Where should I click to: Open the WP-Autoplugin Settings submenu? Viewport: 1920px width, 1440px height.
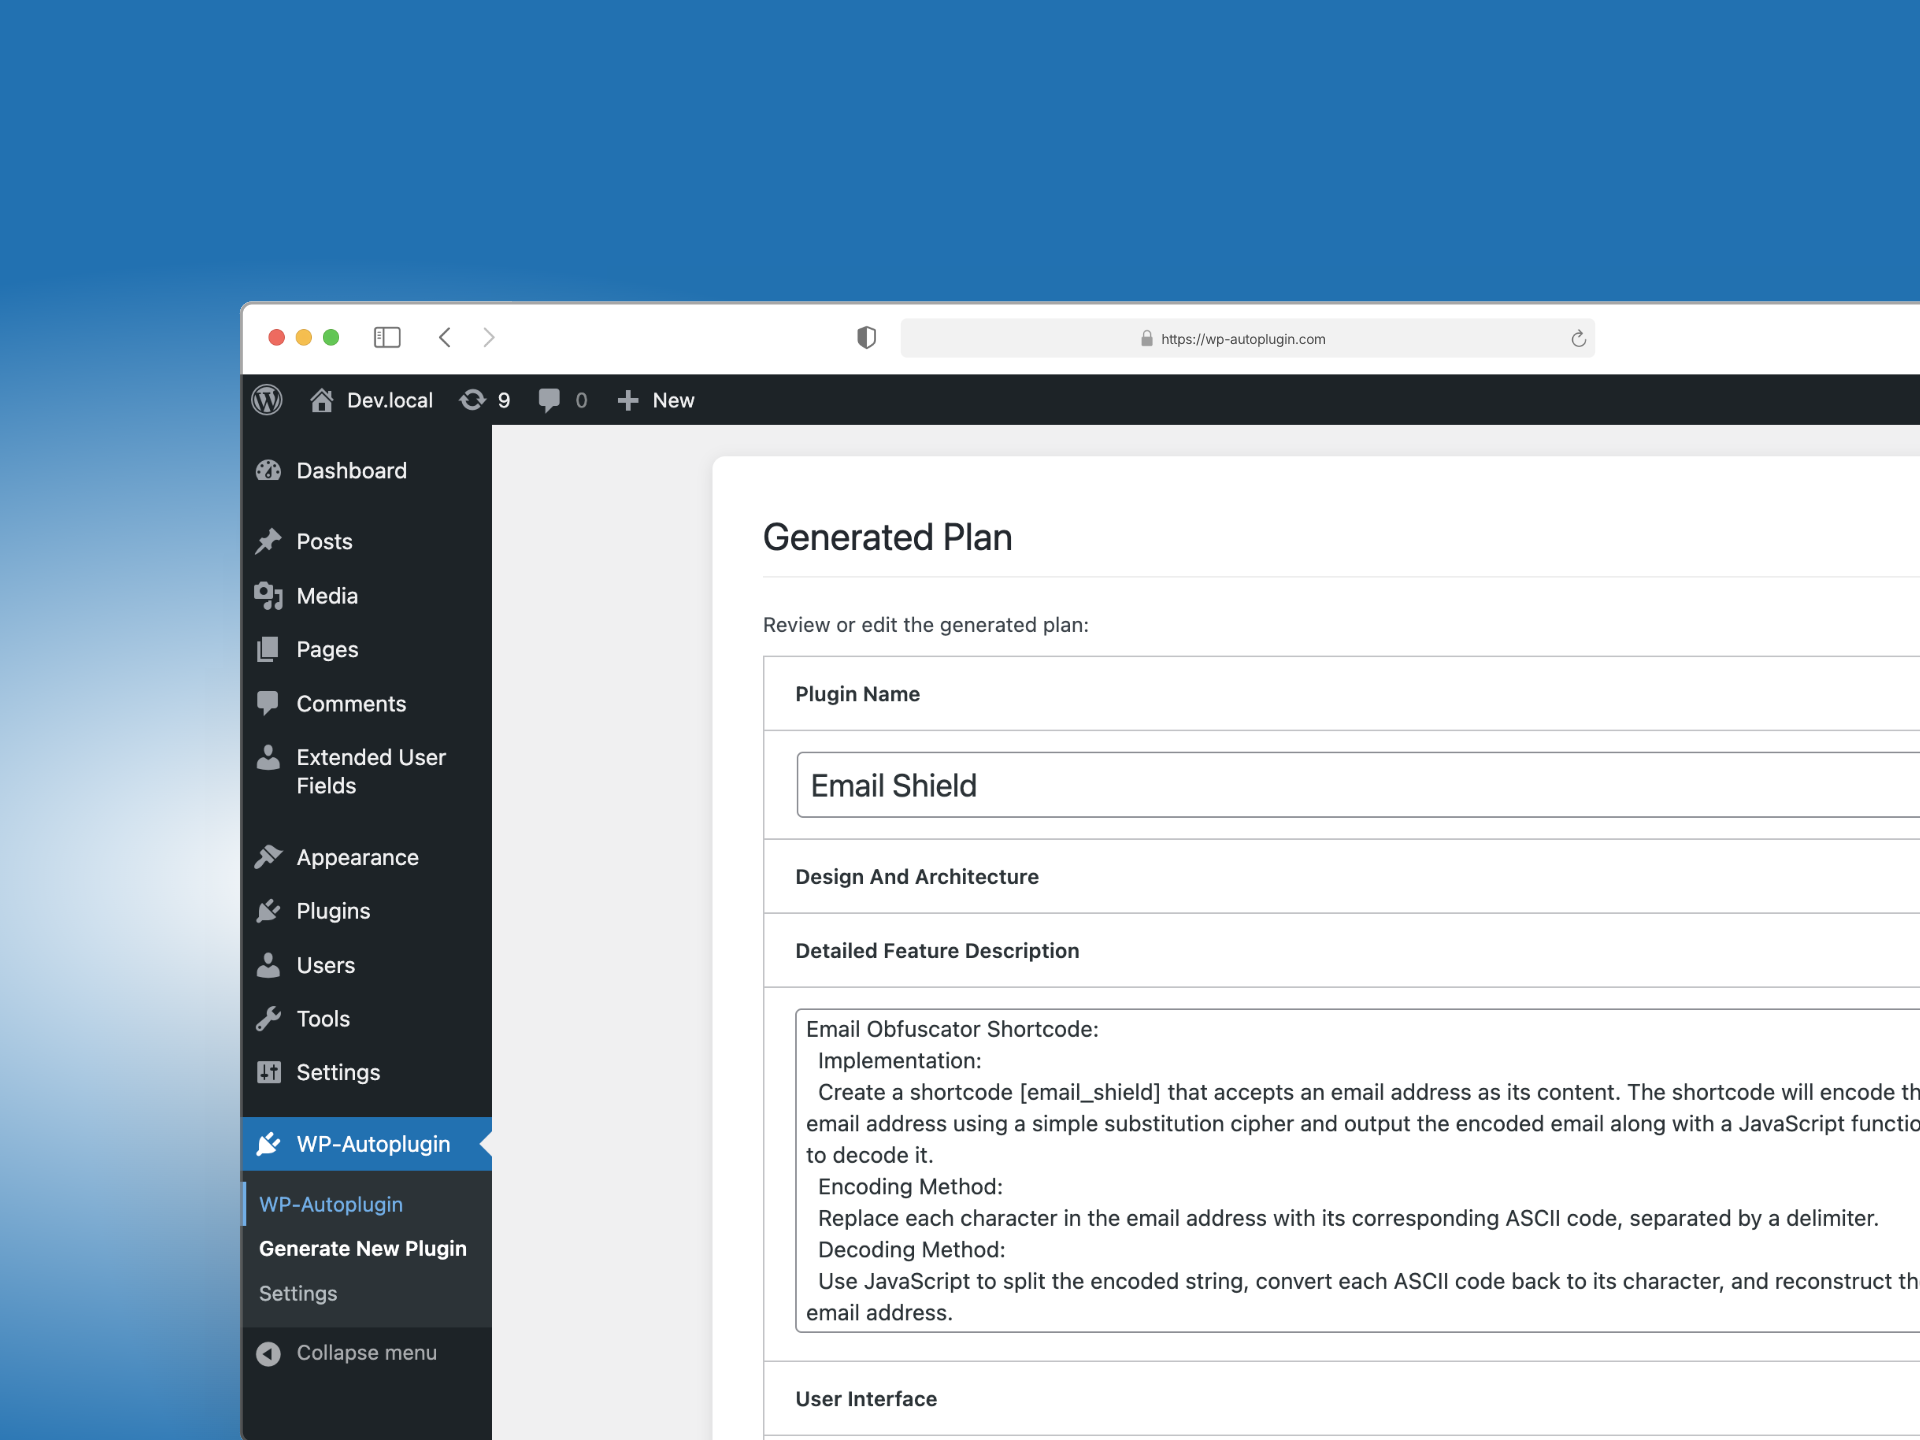(297, 1293)
